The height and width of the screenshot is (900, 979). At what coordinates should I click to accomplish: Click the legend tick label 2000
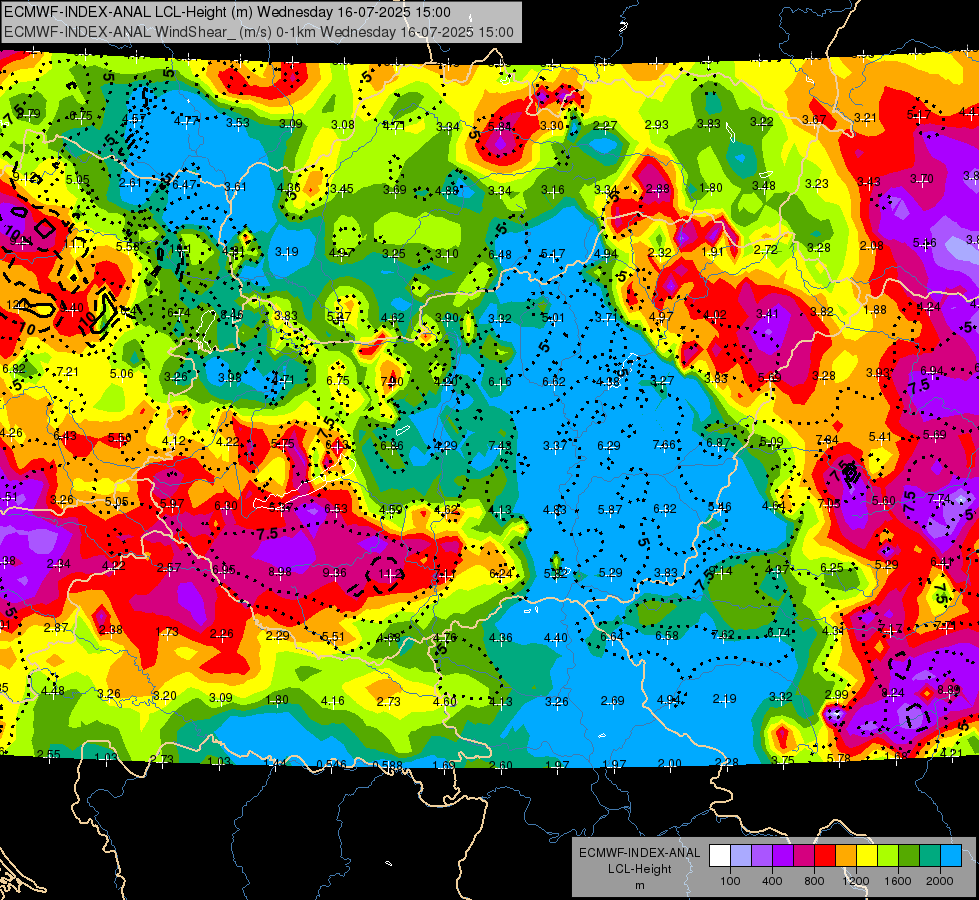tap(940, 881)
